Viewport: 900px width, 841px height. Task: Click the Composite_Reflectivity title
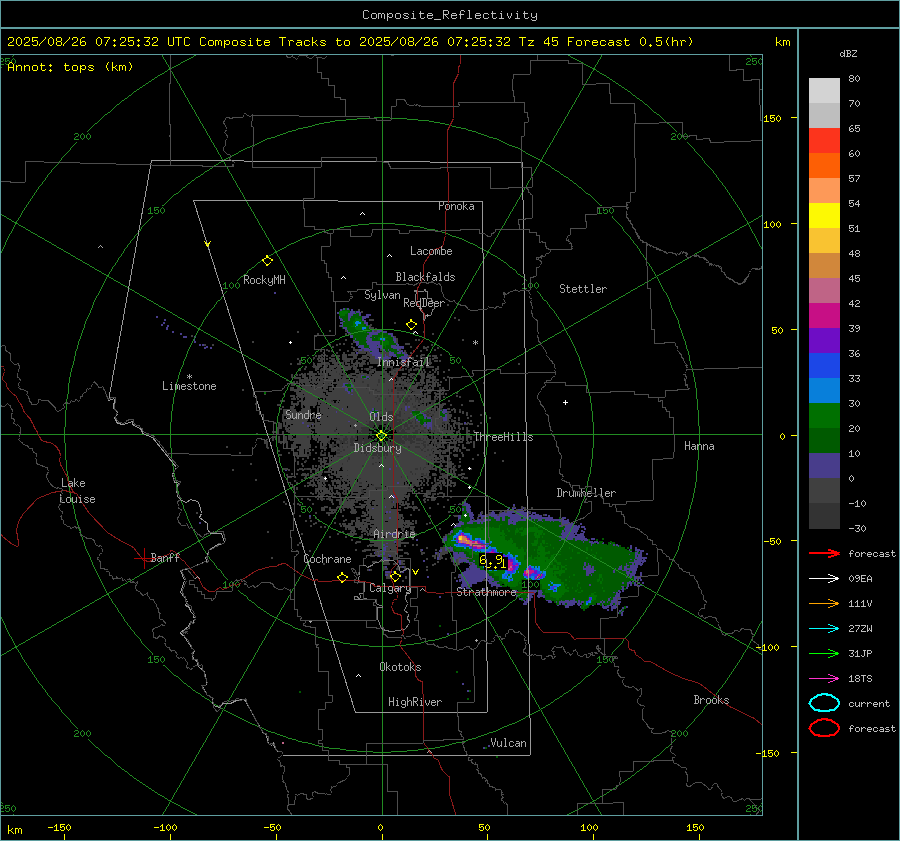point(449,15)
